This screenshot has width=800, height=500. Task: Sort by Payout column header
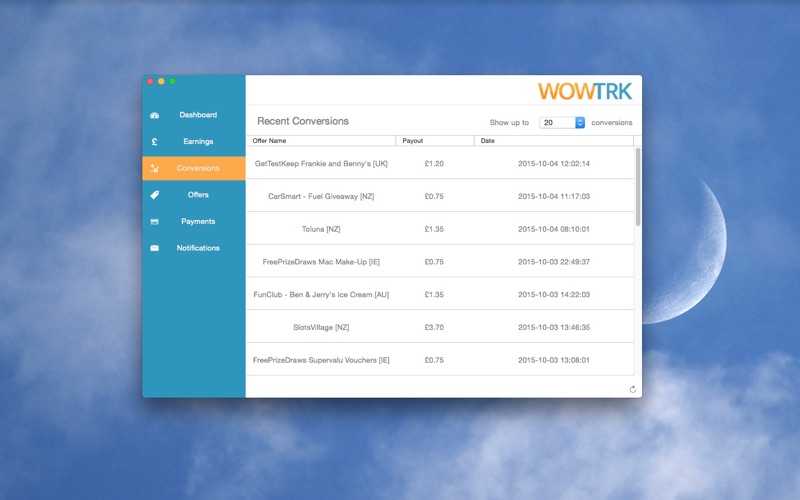[435, 141]
